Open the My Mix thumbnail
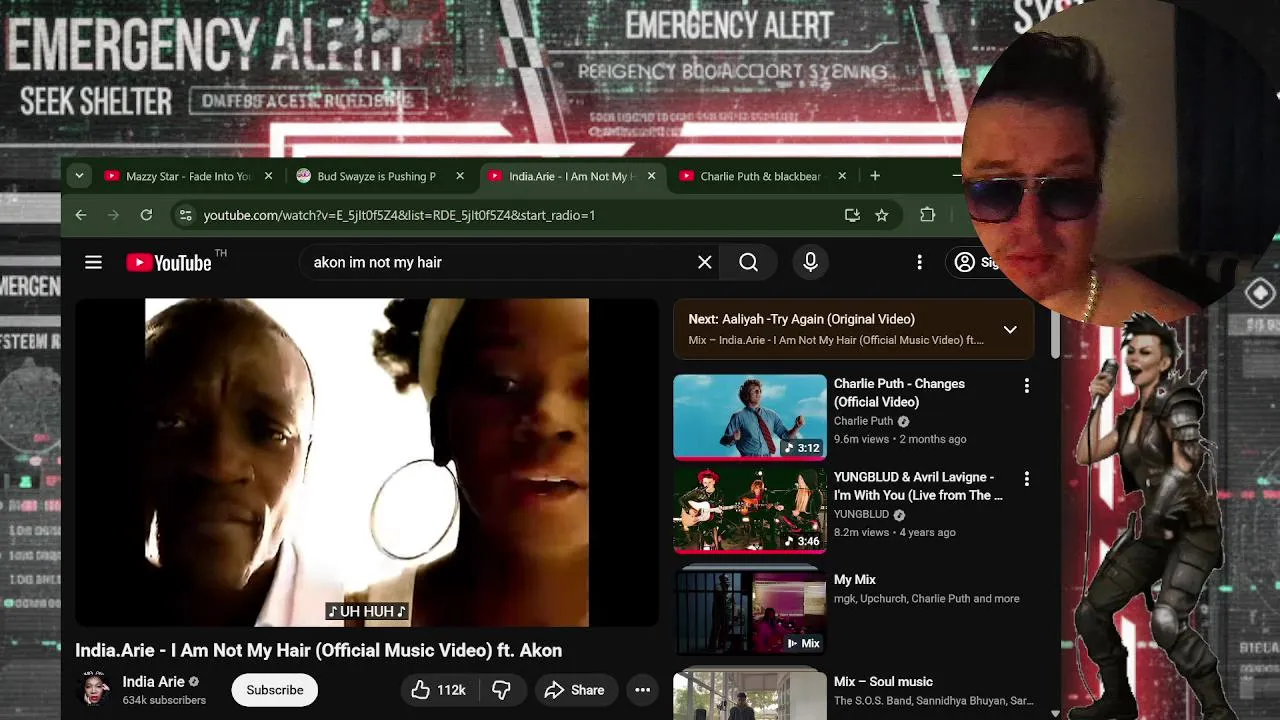This screenshot has height=720, width=1280. point(750,610)
